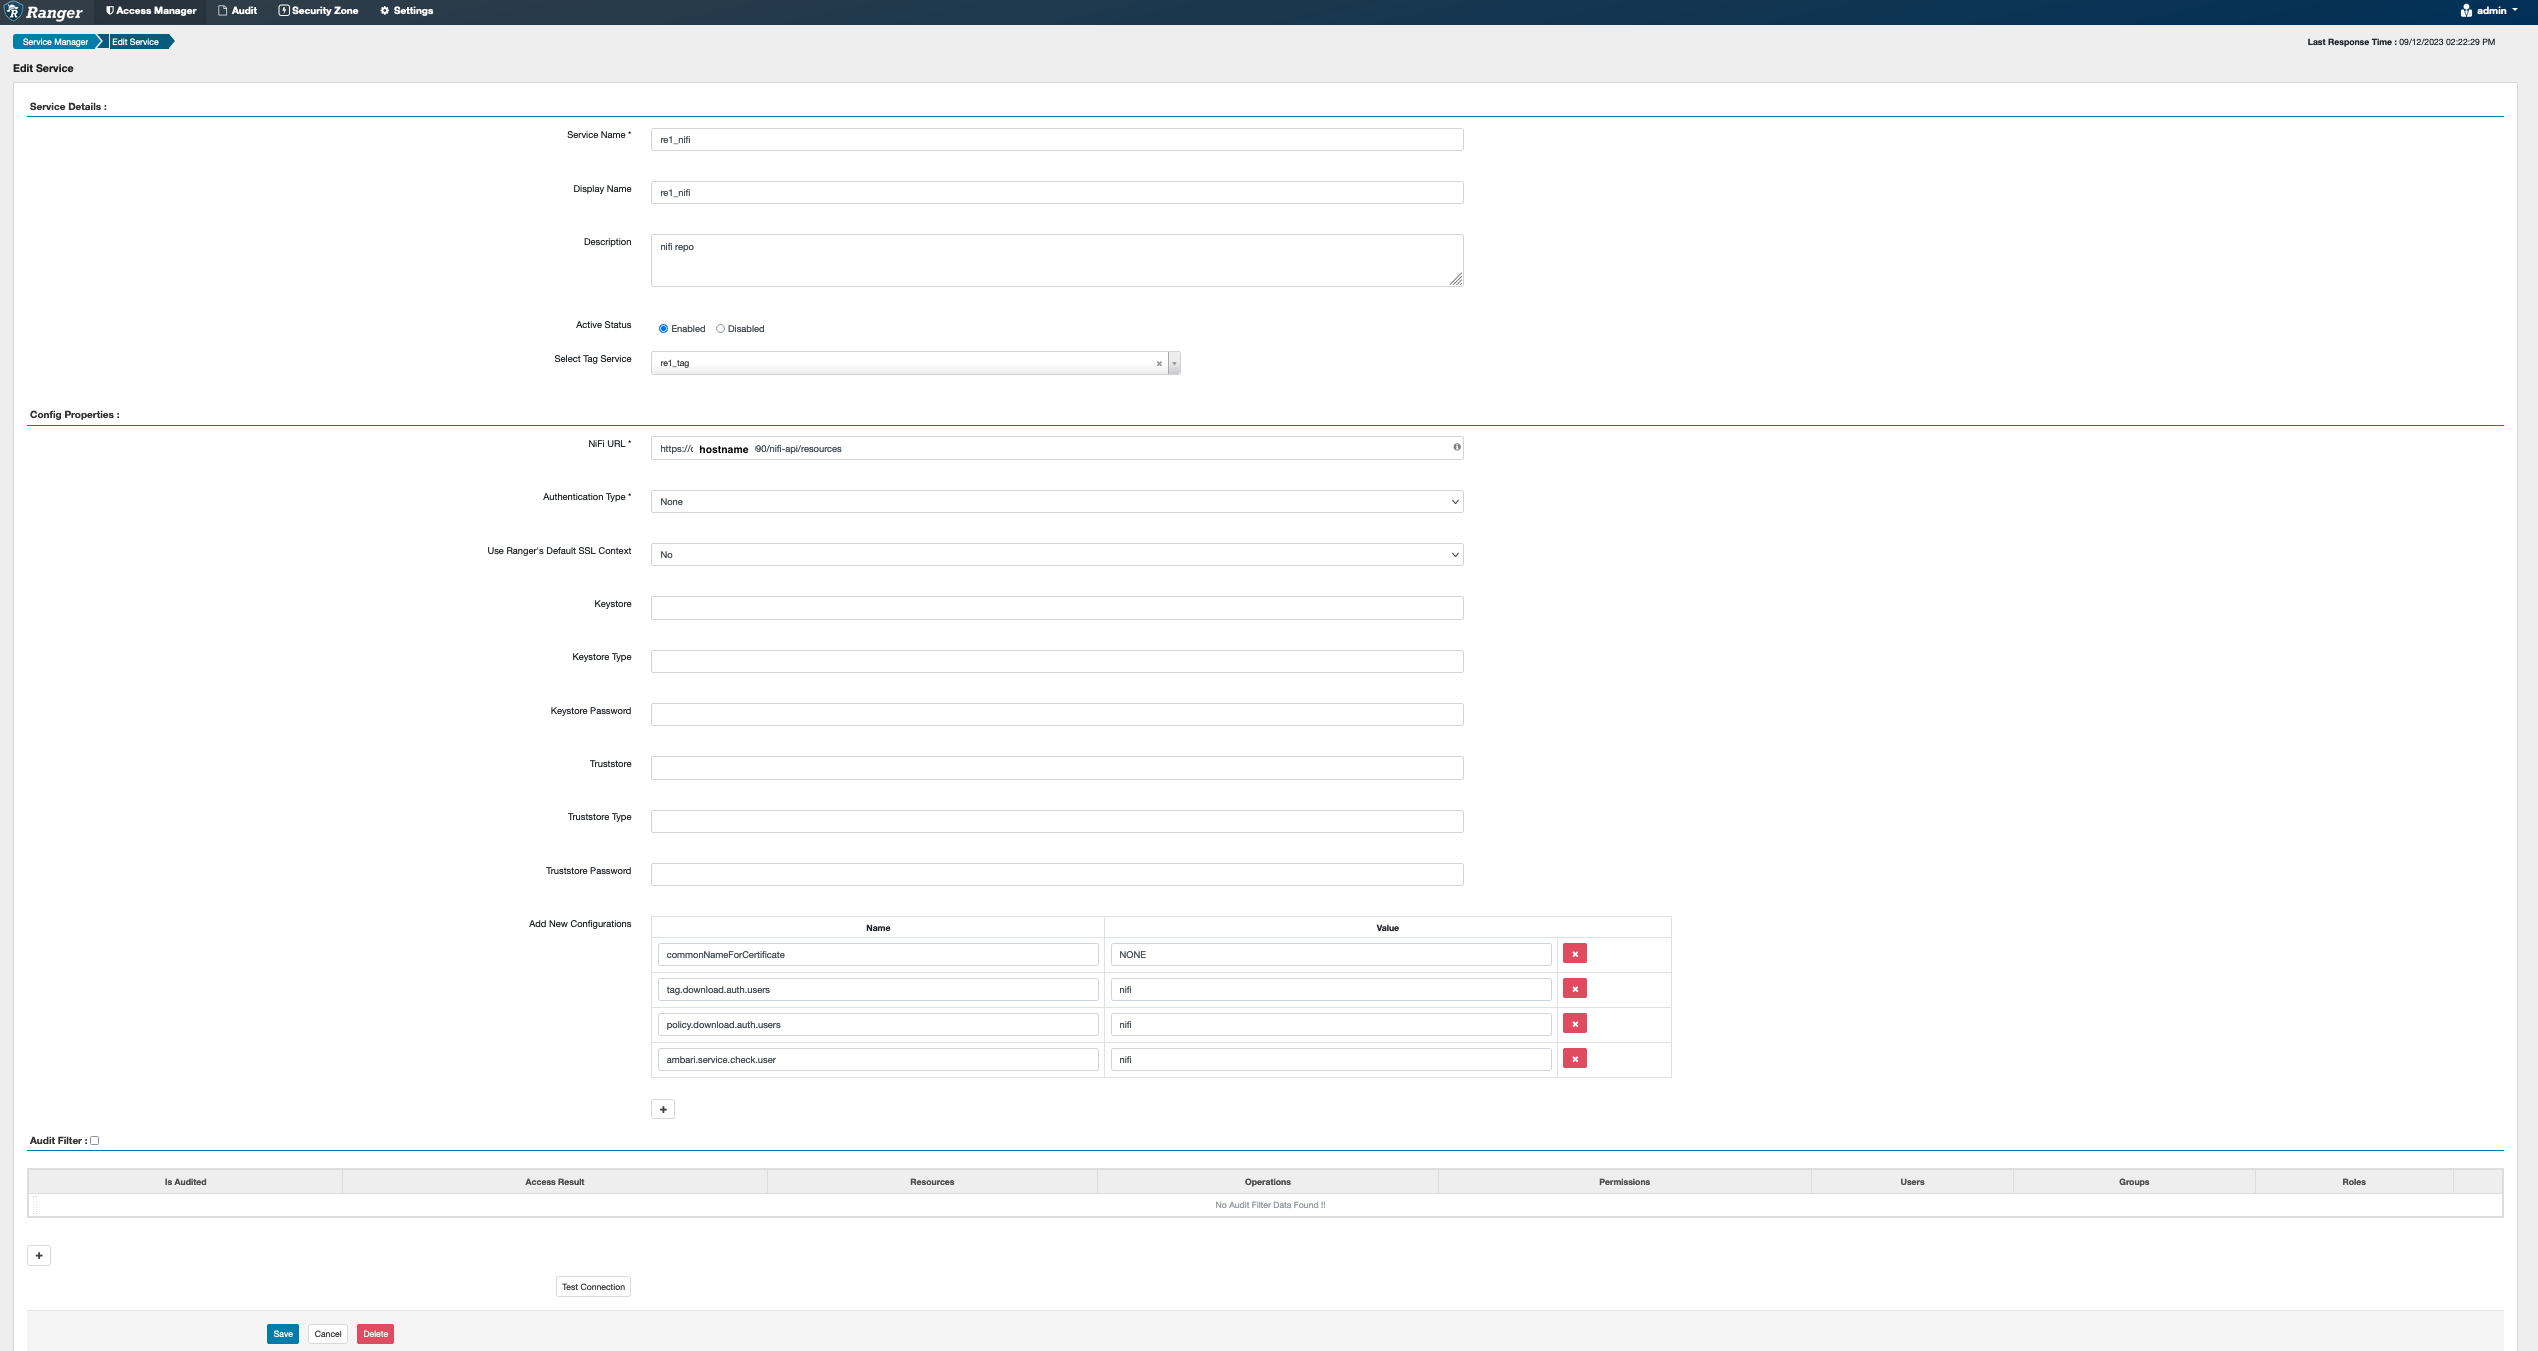Edit the value field for tag.download.auth.users
Viewport: 2538px width, 1351px height.
coord(1331,990)
